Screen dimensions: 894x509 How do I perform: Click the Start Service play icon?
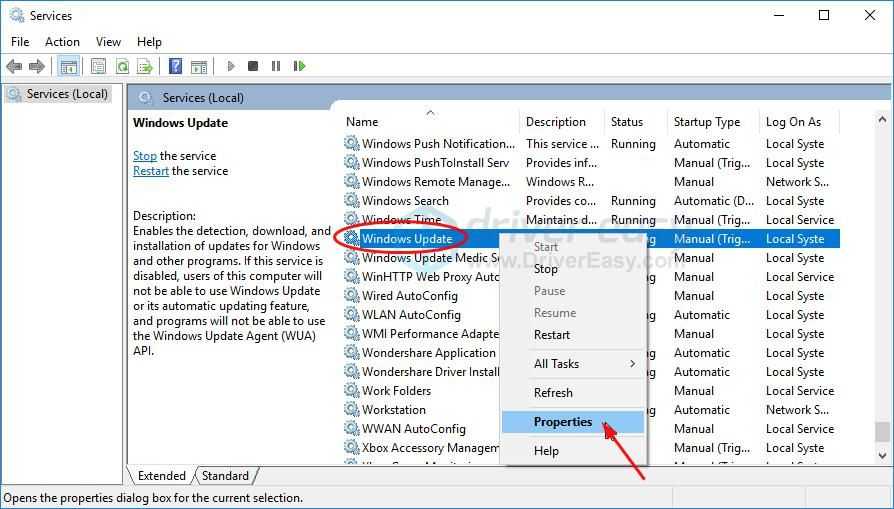coord(231,67)
